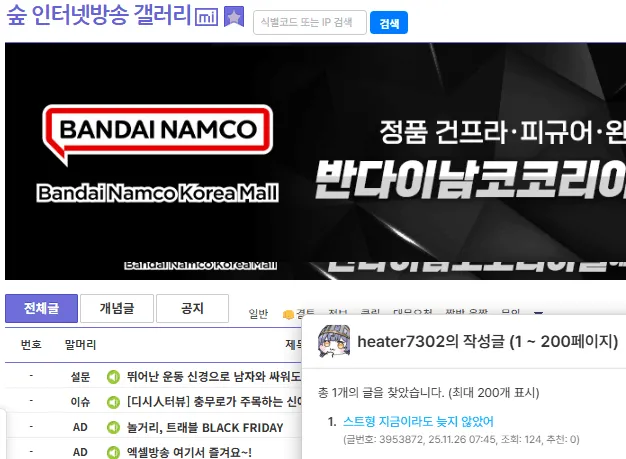The width and height of the screenshot is (626, 459).
Task: Select the 일반 category filter
Action: [x=258, y=314]
